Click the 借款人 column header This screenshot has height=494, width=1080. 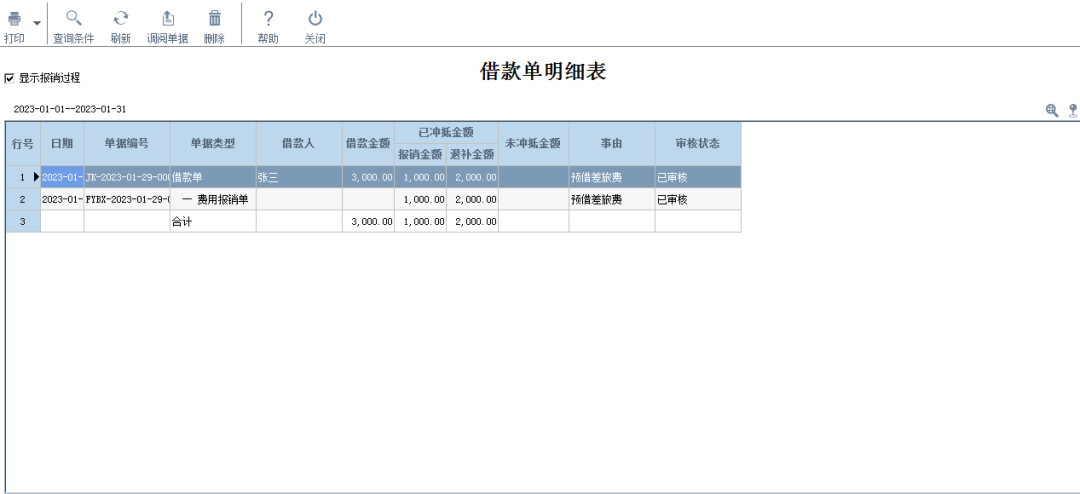pyautogui.click(x=298, y=143)
